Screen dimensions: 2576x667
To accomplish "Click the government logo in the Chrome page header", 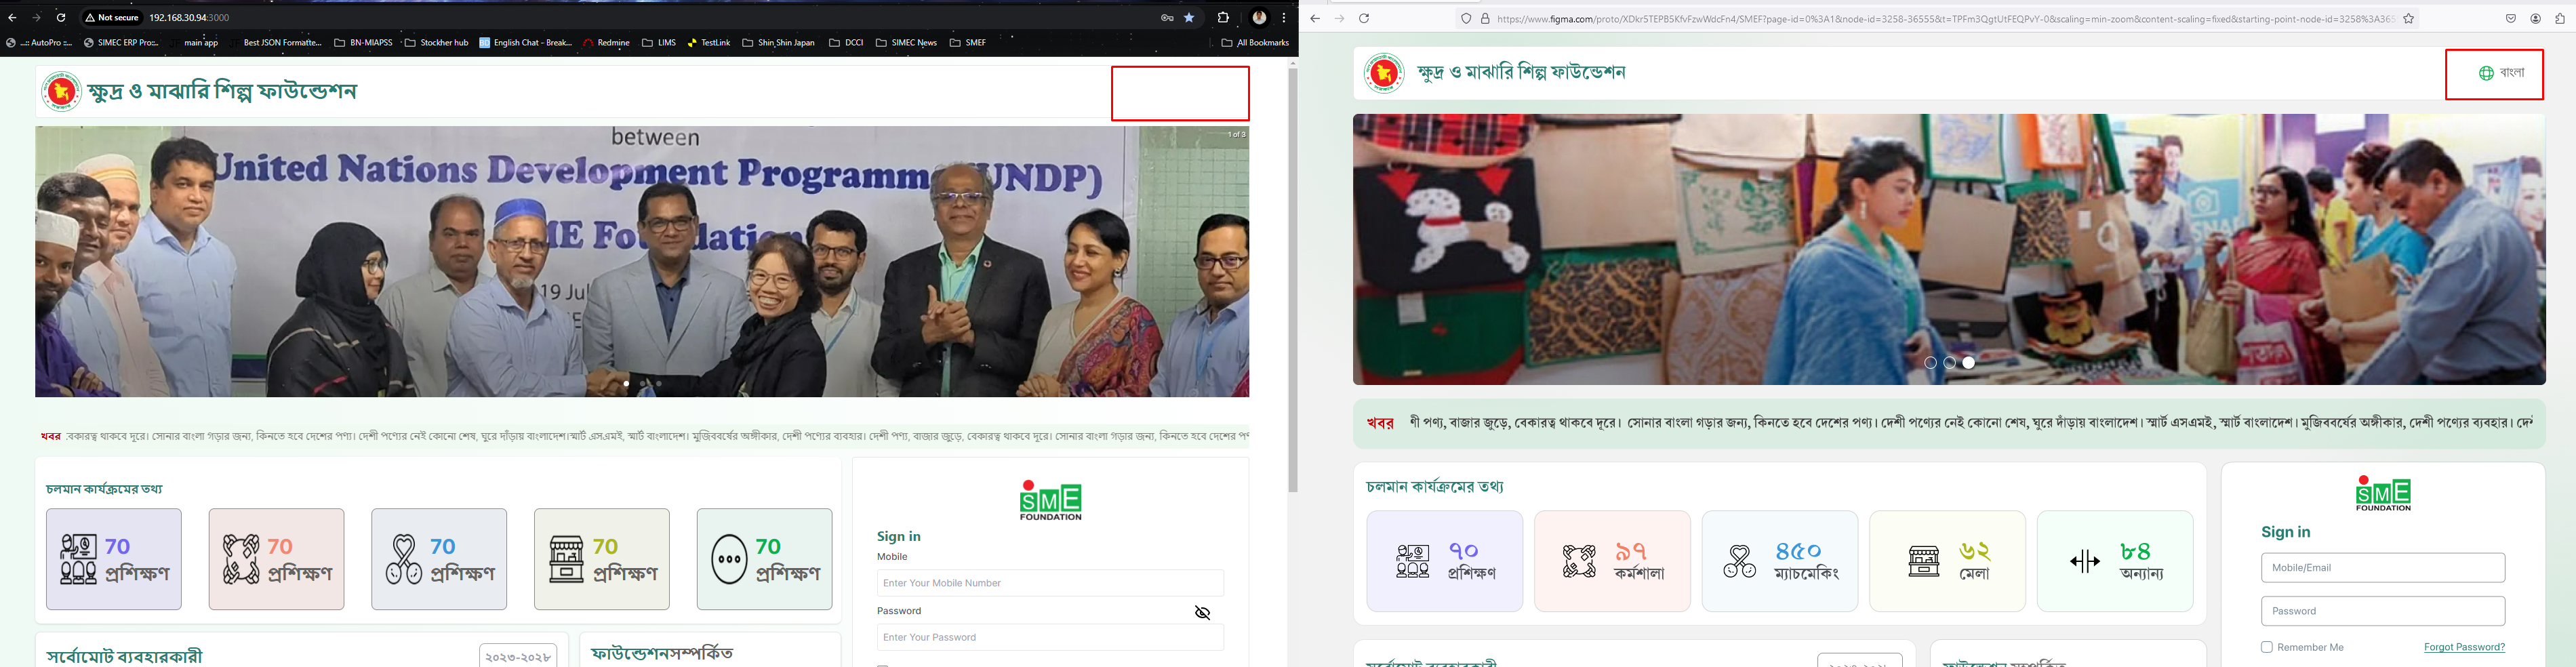I will coord(61,91).
